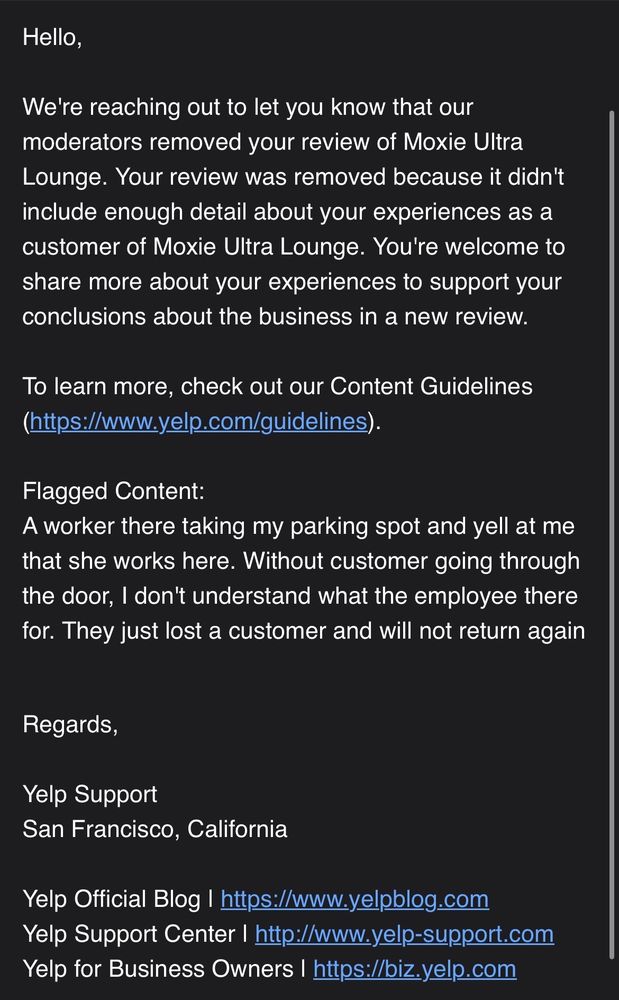Open the yelpblog.com link

coord(354,899)
